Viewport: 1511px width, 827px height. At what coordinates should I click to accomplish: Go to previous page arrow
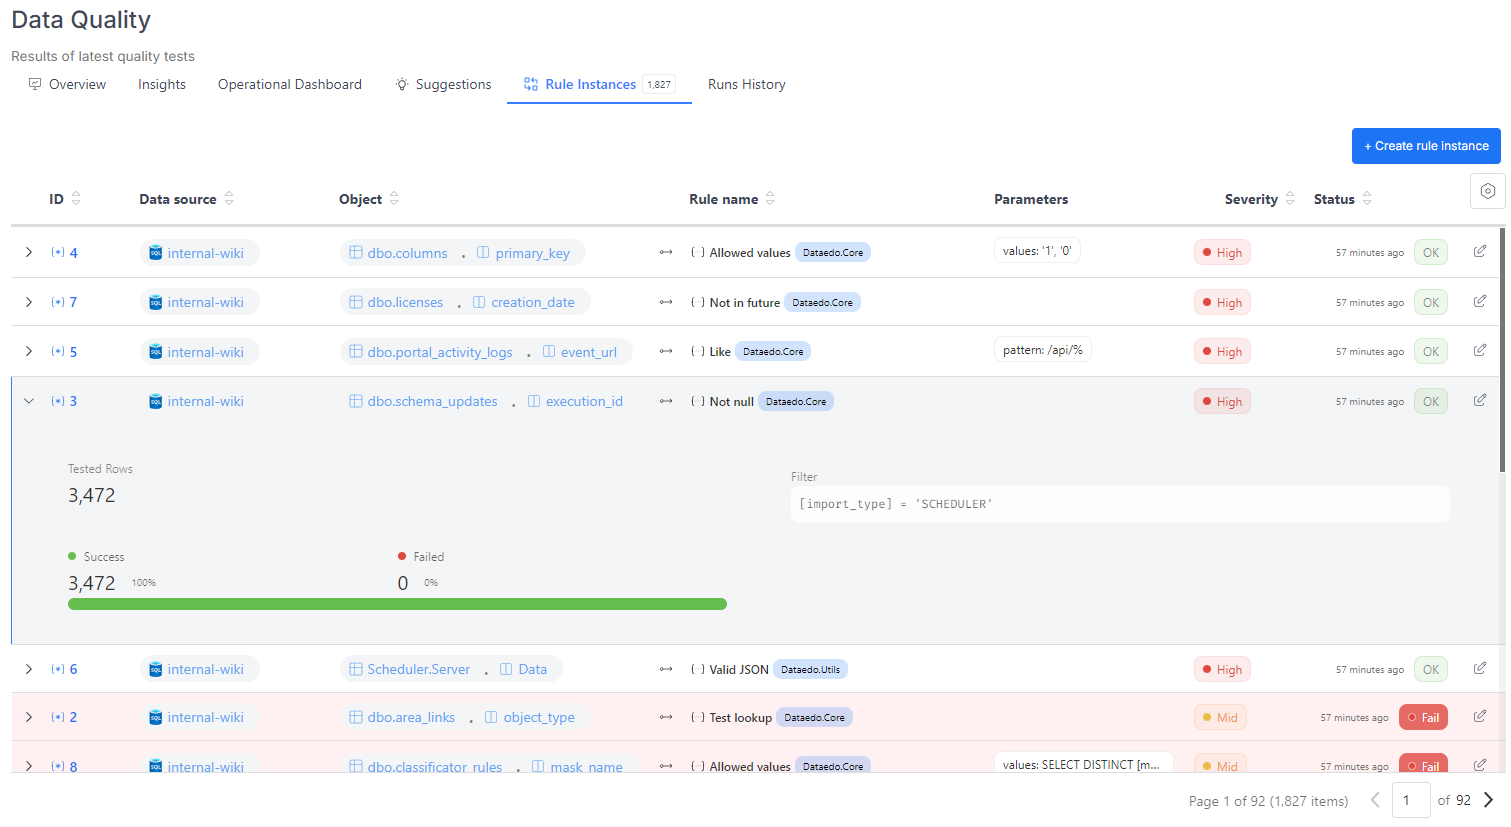(1375, 800)
